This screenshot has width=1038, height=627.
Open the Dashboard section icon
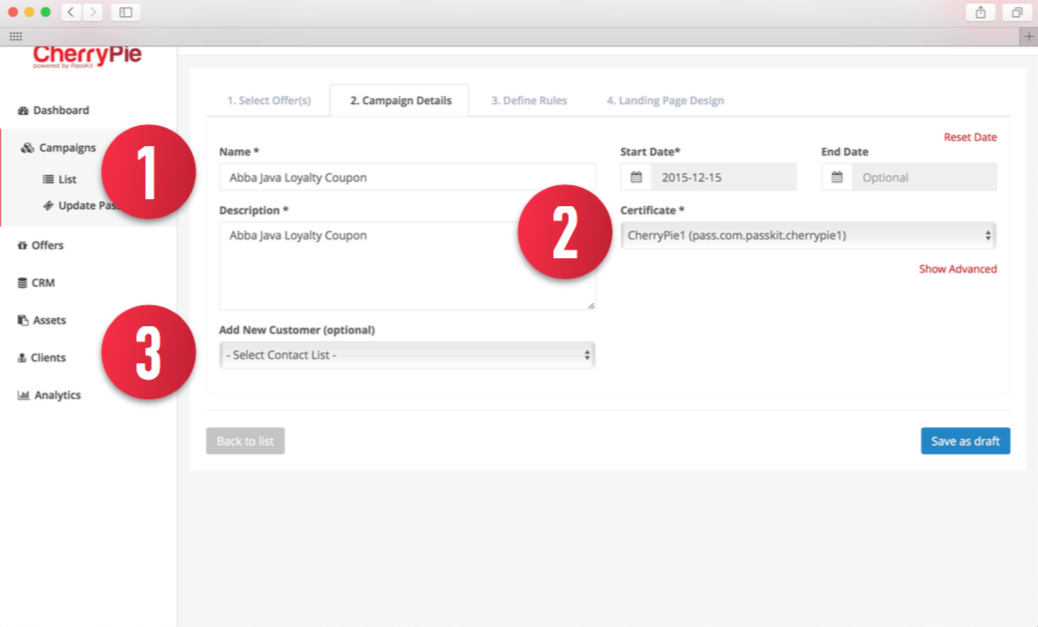[23, 111]
